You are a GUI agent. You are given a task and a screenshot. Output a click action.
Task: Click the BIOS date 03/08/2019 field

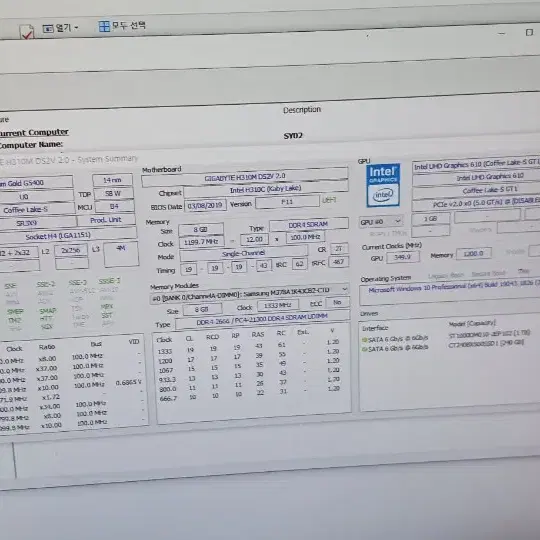click(x=205, y=206)
